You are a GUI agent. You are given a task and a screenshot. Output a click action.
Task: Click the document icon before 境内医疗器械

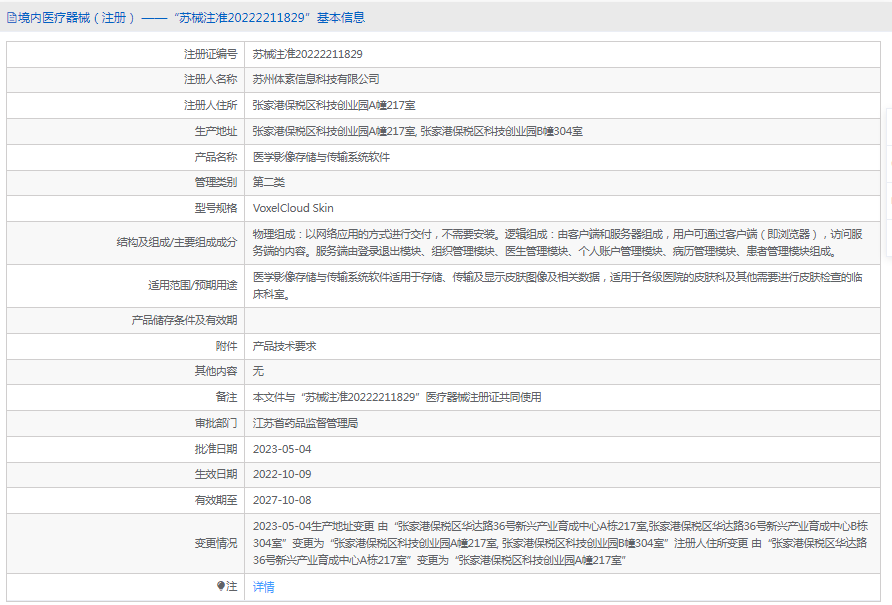click(x=11, y=18)
